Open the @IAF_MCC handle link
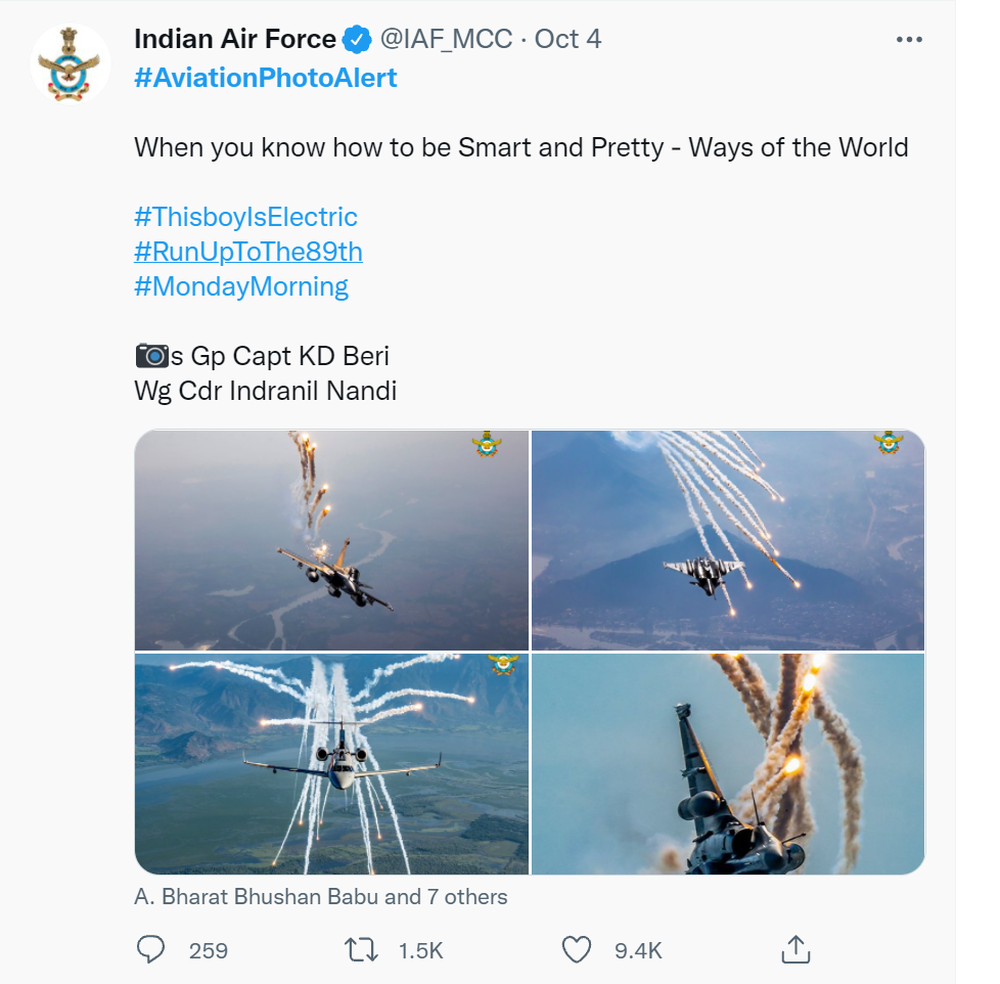The height and width of the screenshot is (984, 1000). pyautogui.click(x=446, y=40)
